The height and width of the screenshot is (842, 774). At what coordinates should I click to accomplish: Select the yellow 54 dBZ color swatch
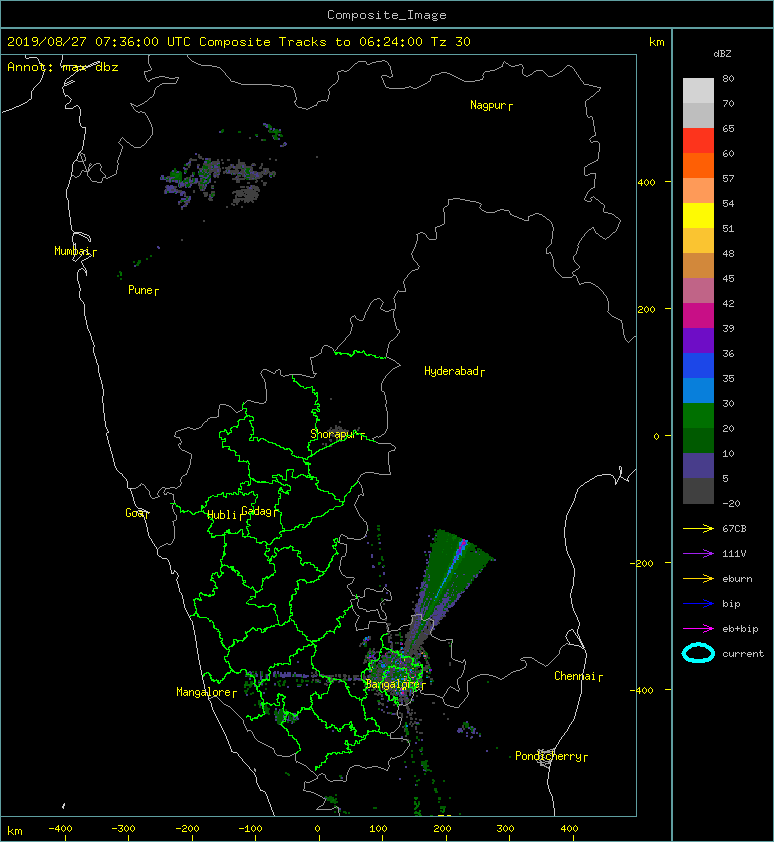[698, 215]
